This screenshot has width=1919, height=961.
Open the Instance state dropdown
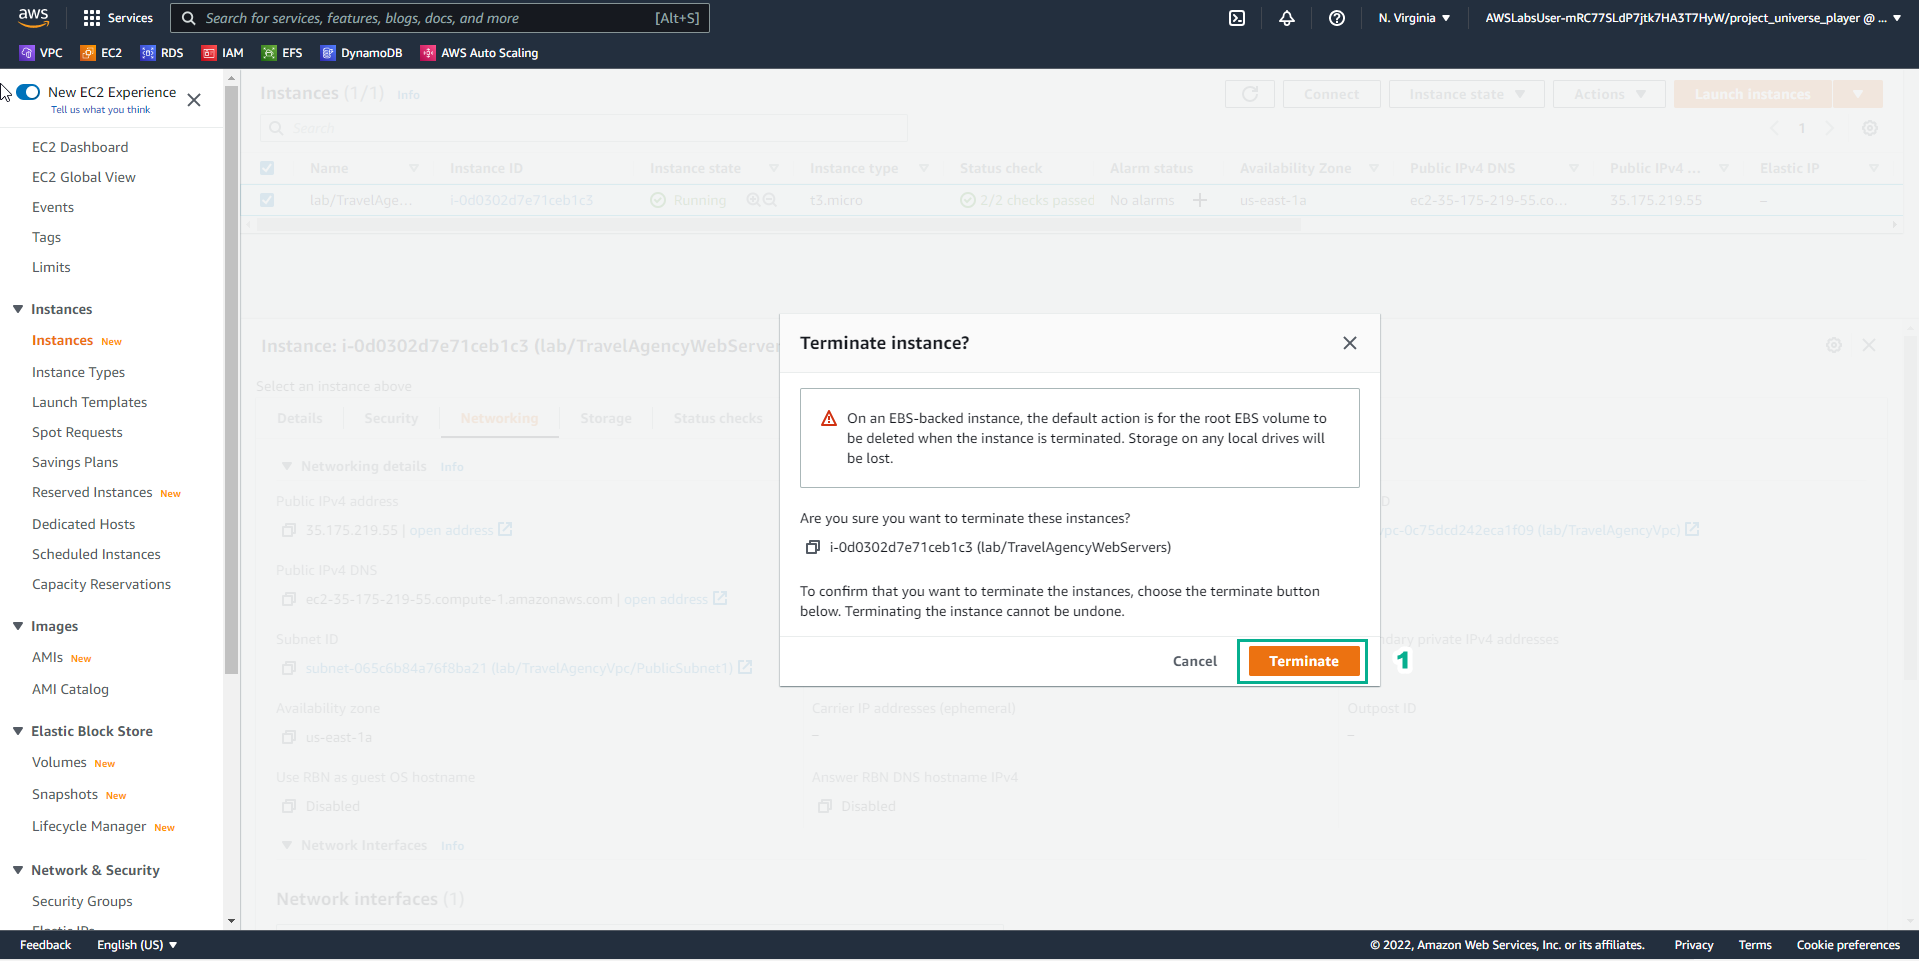coord(1467,94)
